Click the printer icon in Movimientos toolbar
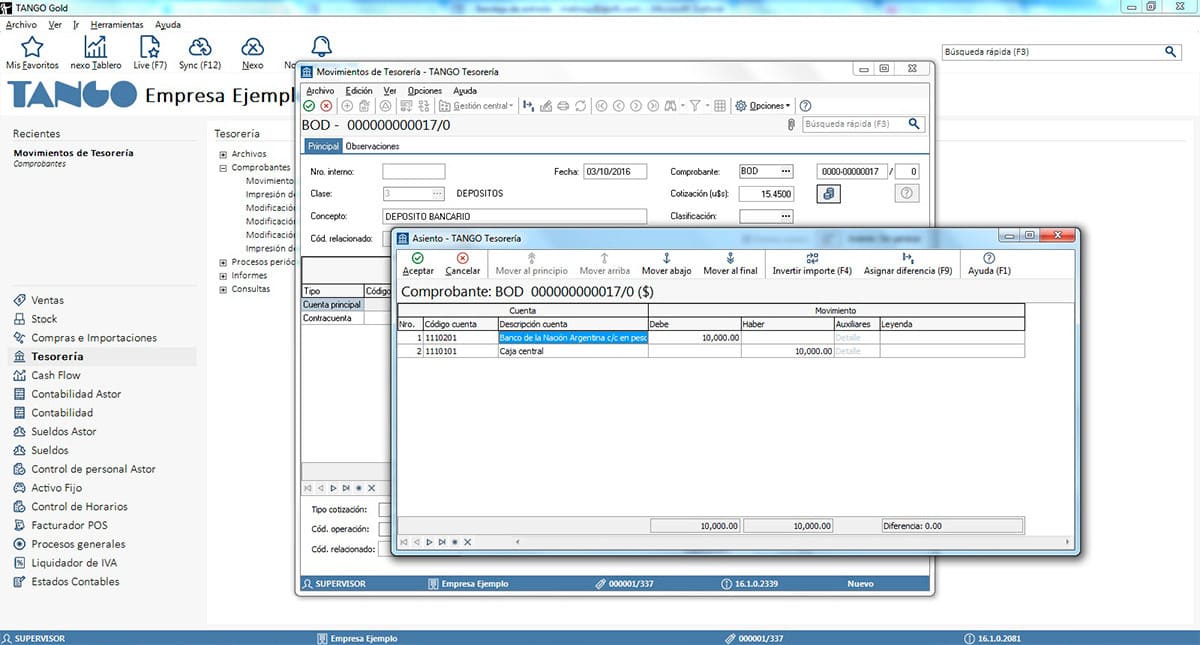Screen dimensions: 1200x645 (x=563, y=106)
